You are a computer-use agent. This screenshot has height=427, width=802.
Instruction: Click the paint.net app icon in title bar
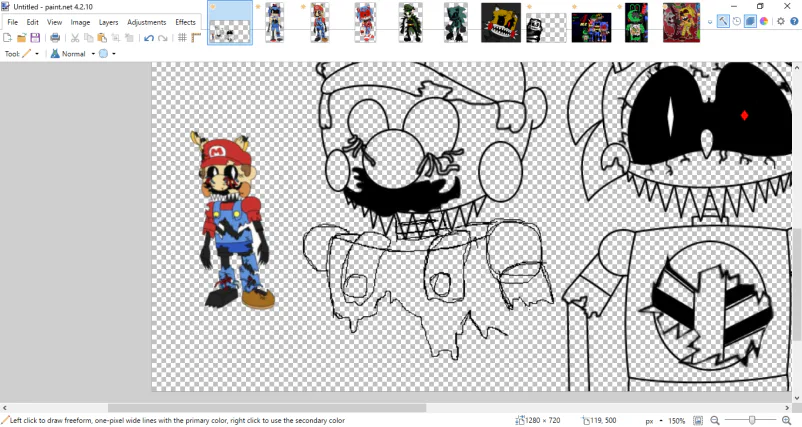(x=6, y=7)
